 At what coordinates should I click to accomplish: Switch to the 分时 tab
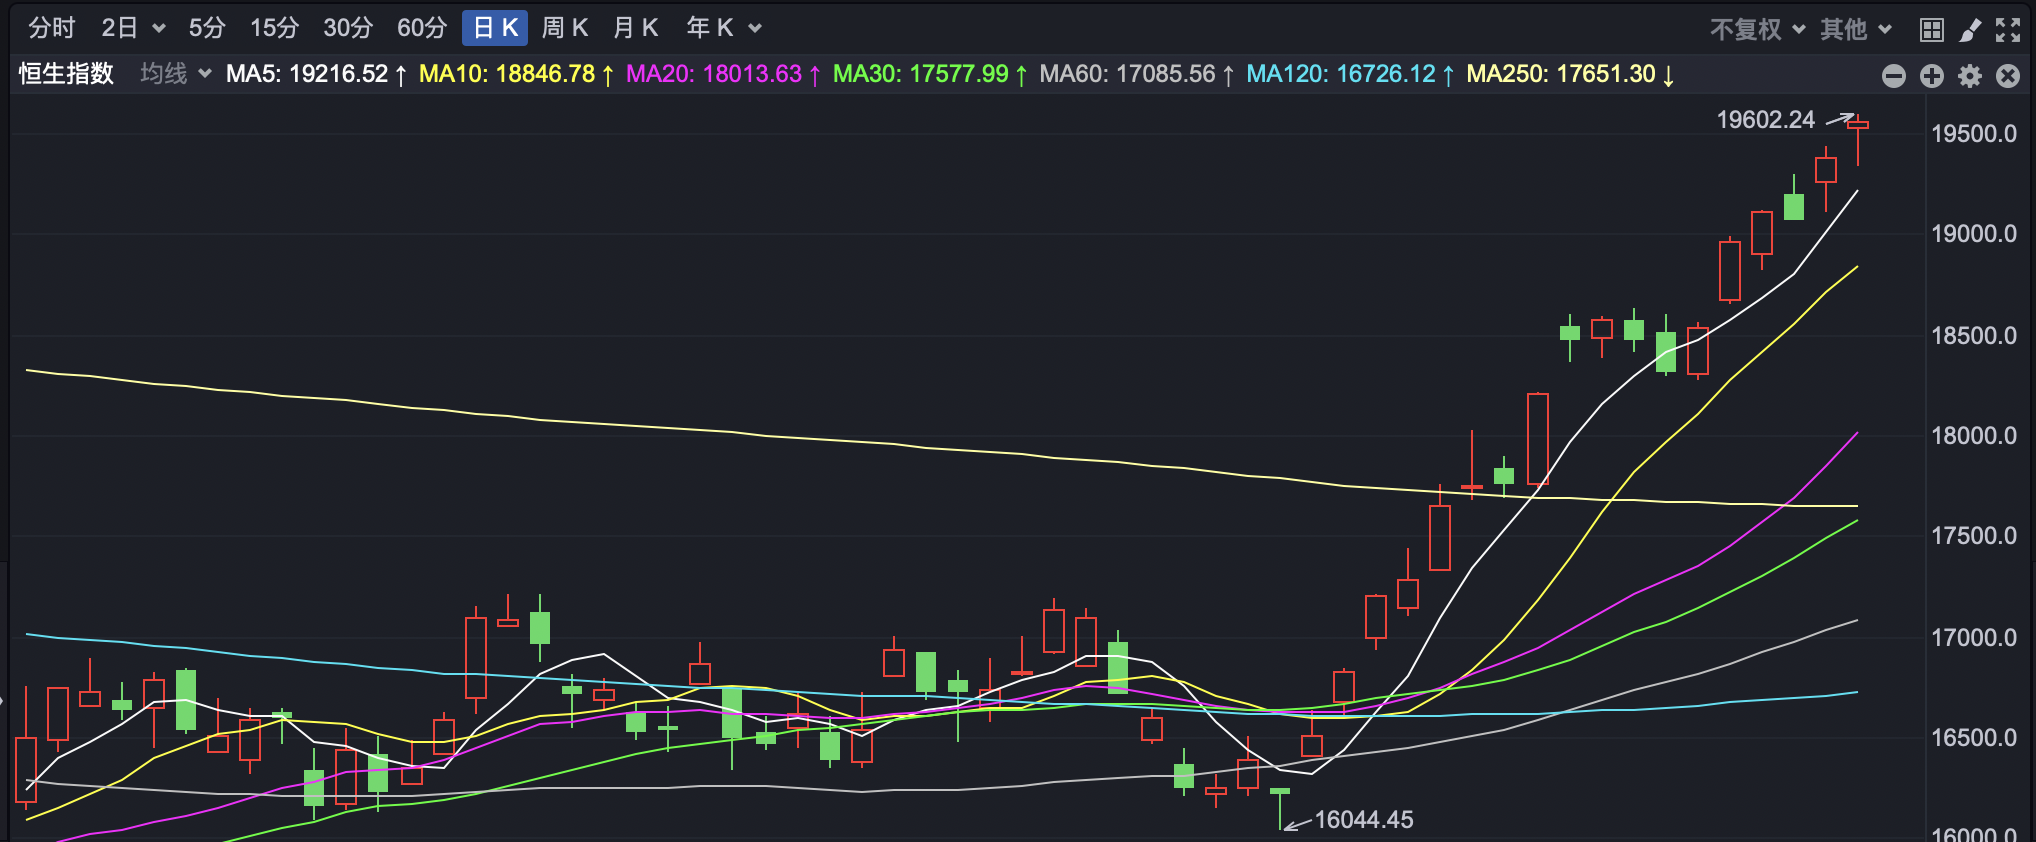(51, 28)
